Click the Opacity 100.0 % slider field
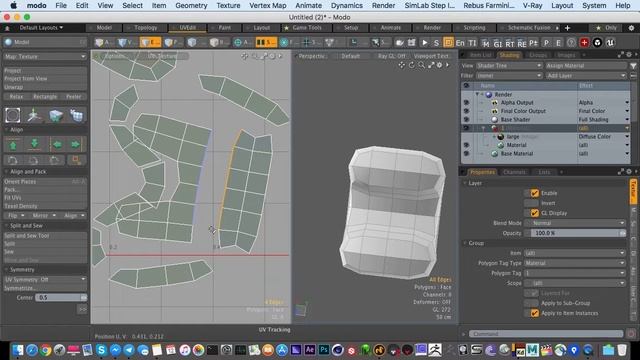Image resolution: width=640 pixels, height=360 pixels. [x=575, y=233]
